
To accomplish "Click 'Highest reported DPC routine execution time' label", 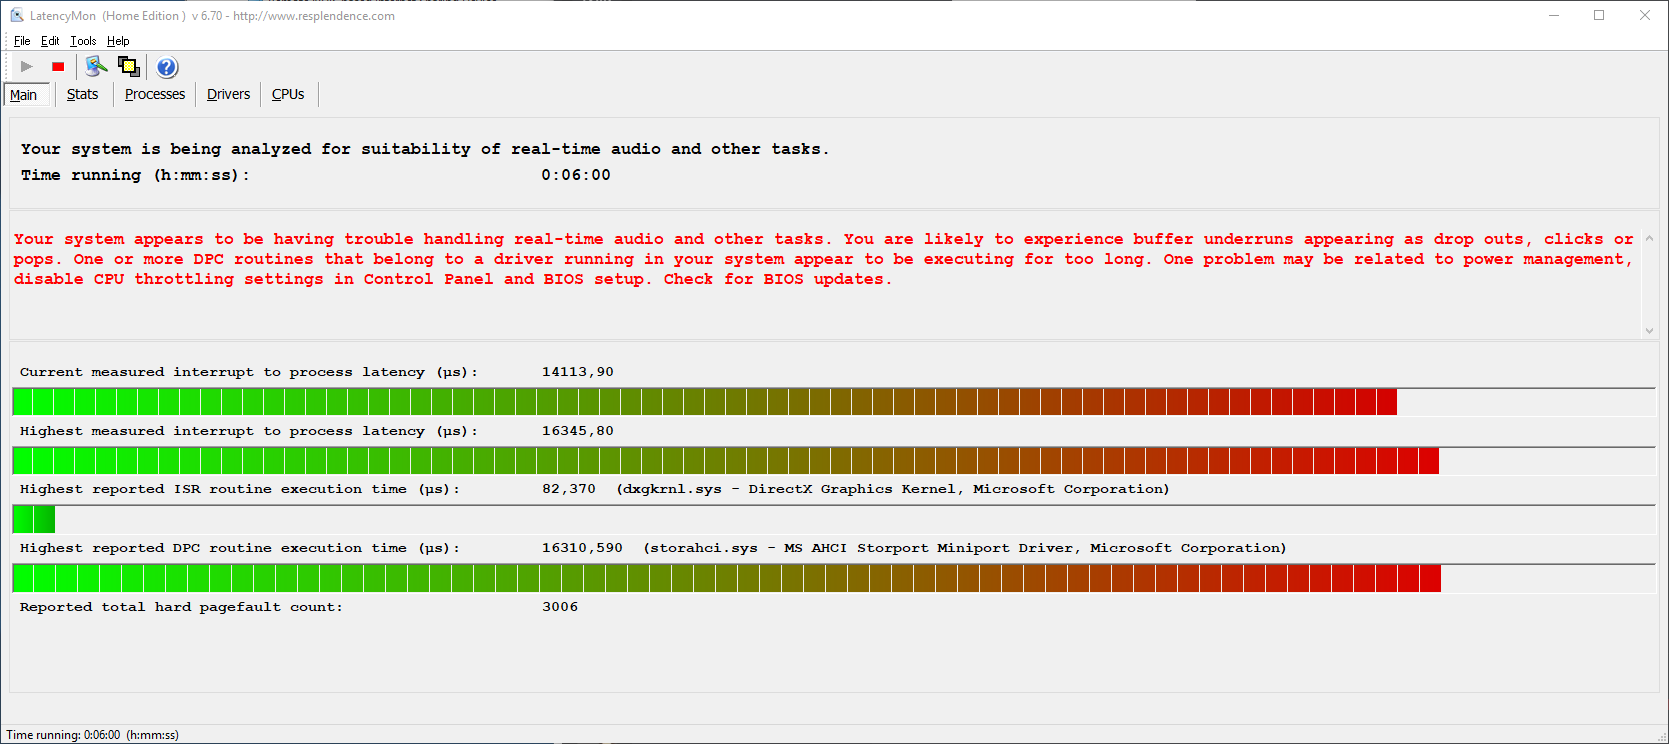I will click(240, 548).
